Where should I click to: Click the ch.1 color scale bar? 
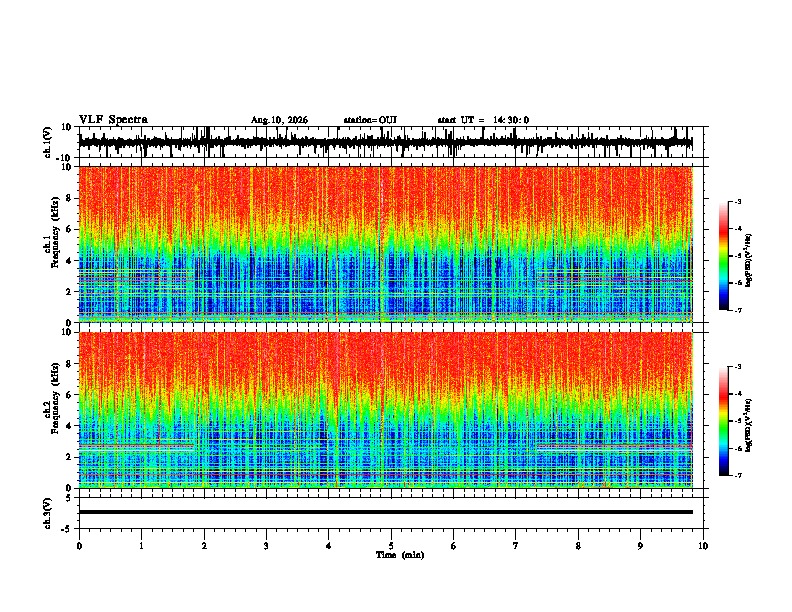724,256
